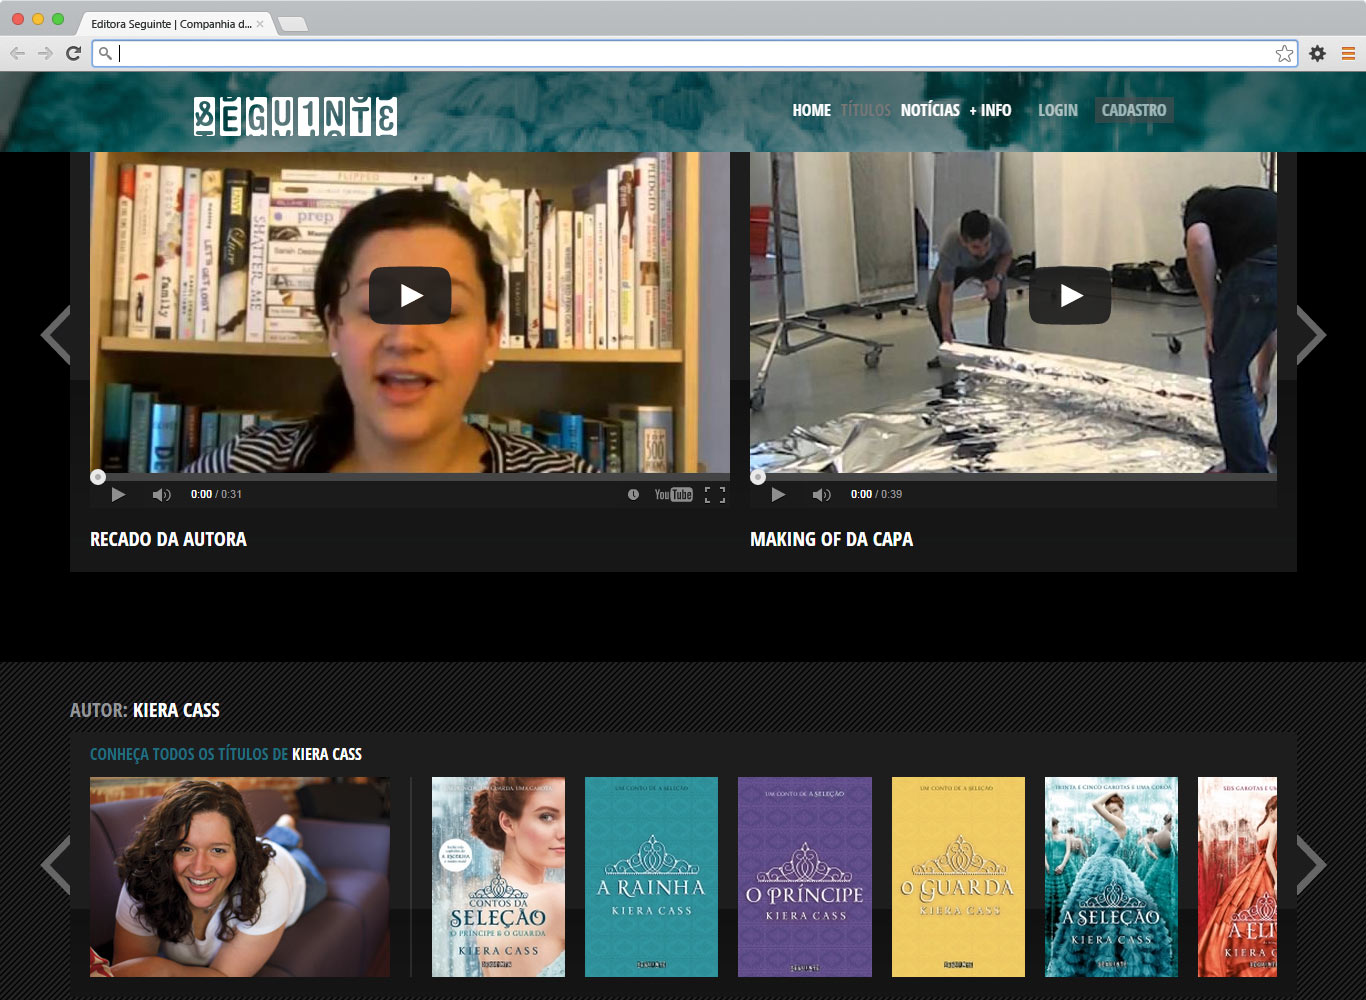Open the A Rainha book cover
This screenshot has height=1000, width=1366.
pos(651,877)
